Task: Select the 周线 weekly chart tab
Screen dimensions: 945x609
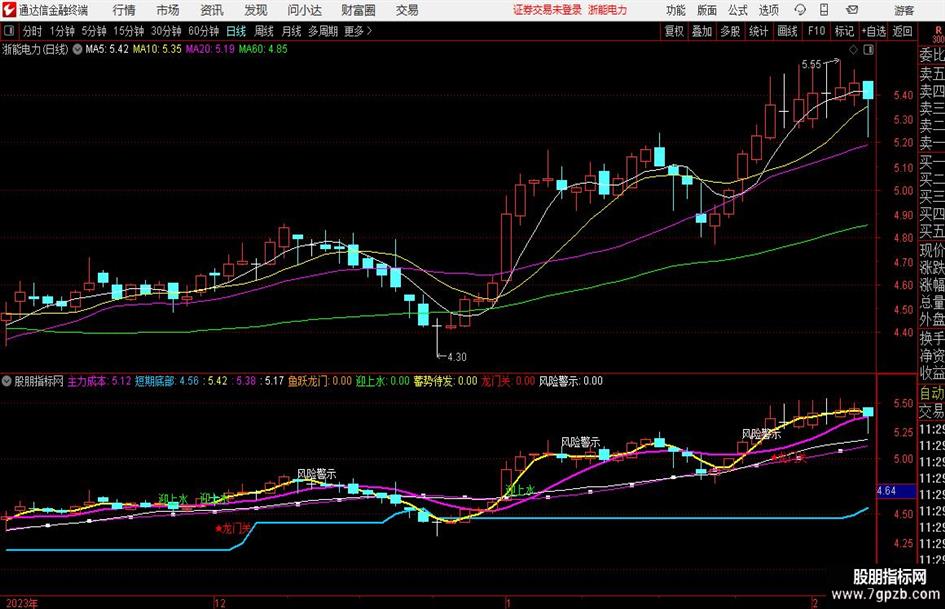Action: [263, 31]
